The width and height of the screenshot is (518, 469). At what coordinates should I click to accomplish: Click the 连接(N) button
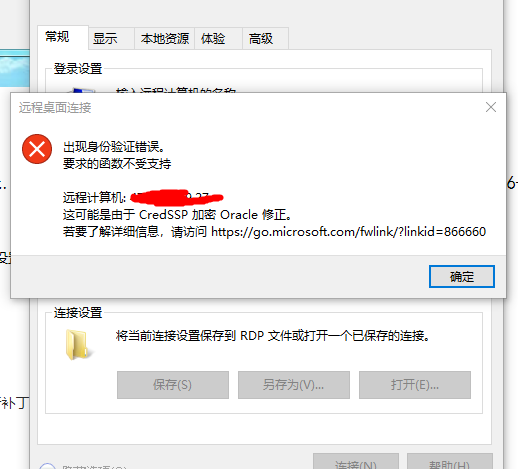point(356,461)
